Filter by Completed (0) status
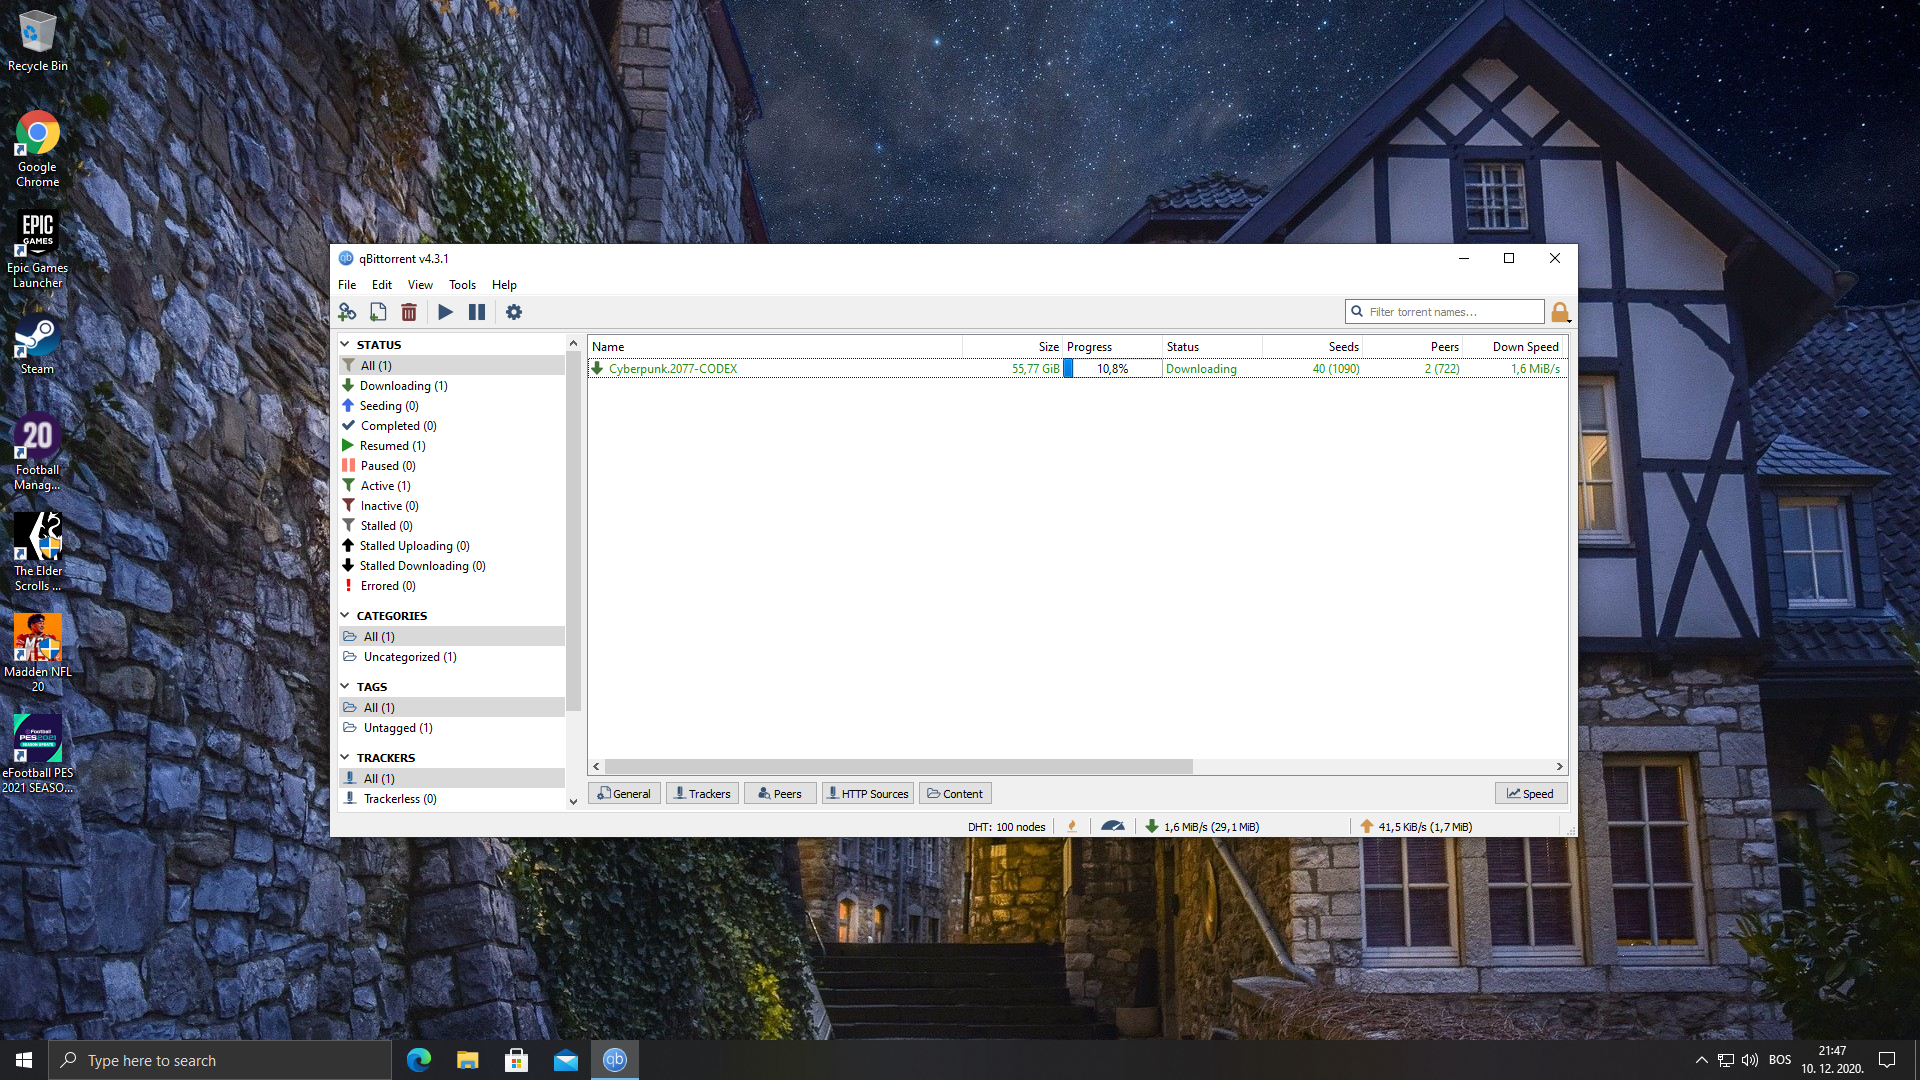The width and height of the screenshot is (1920, 1080). (452, 425)
